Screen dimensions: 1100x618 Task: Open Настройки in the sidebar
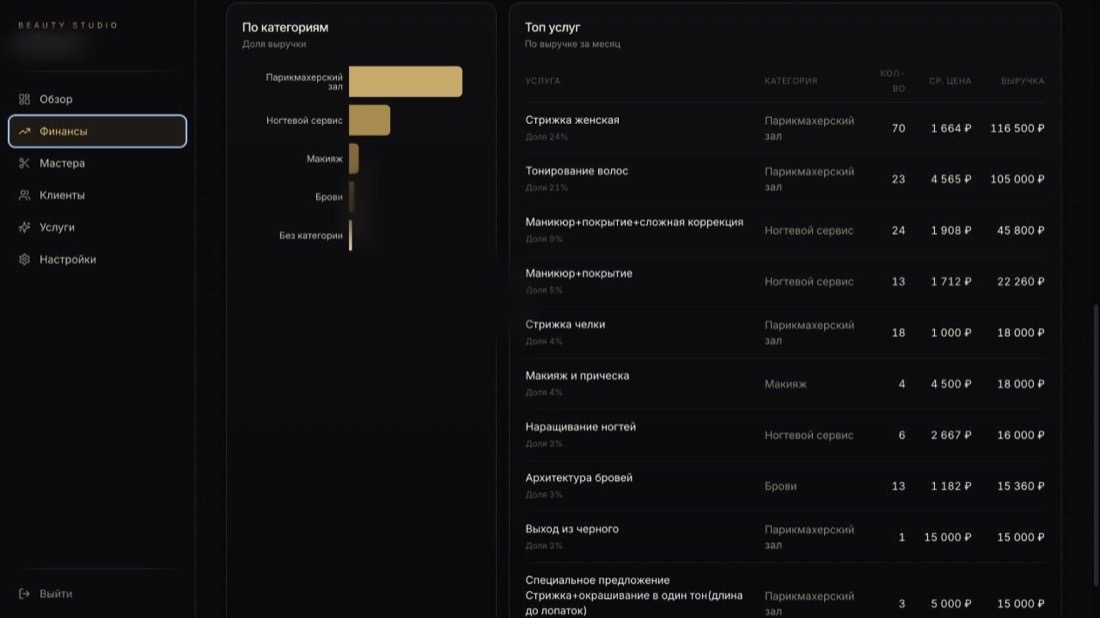(x=98, y=260)
